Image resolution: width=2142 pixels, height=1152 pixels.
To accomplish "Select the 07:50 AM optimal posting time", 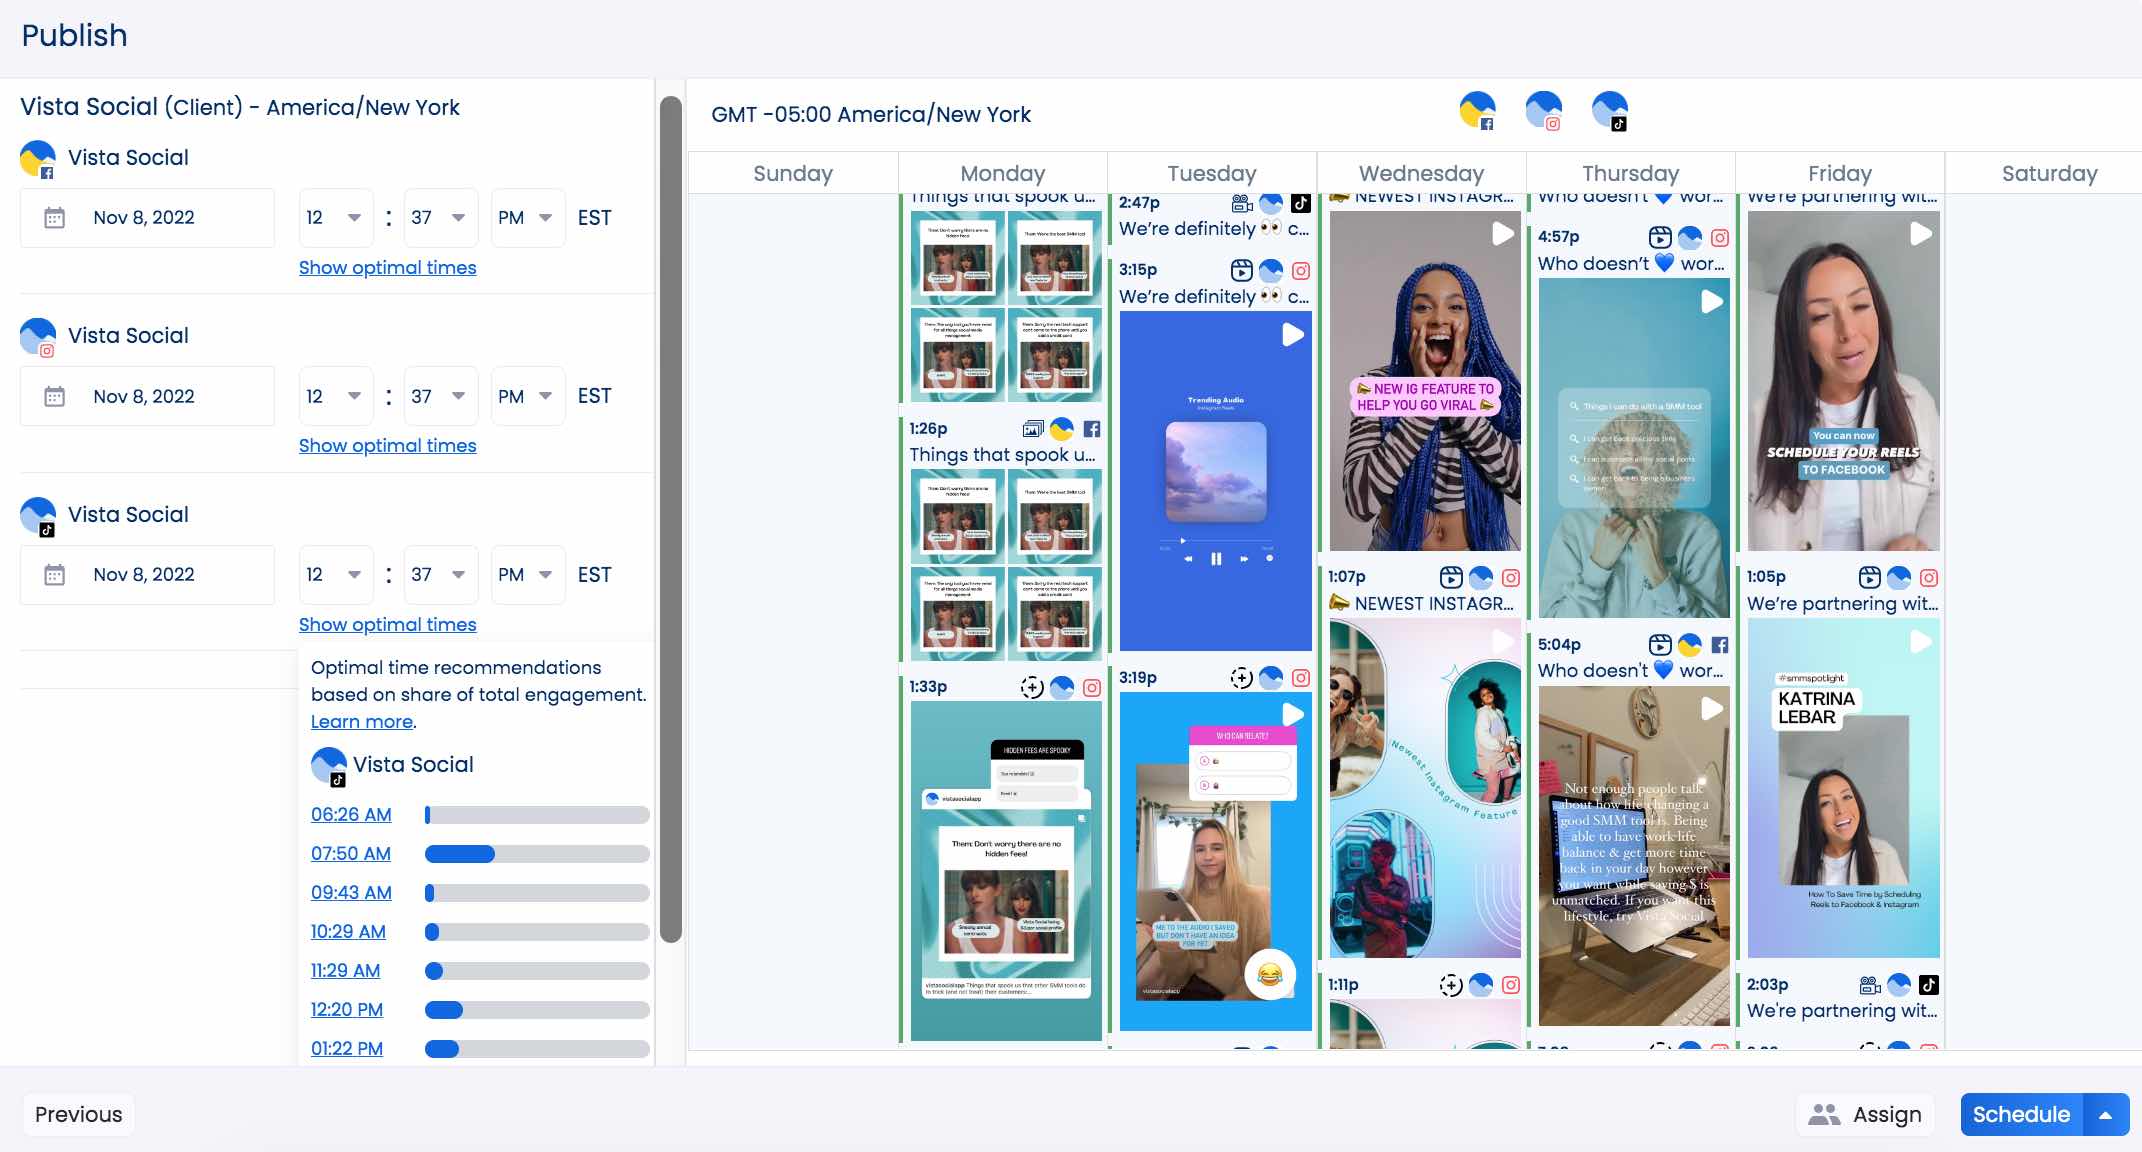I will click(350, 854).
